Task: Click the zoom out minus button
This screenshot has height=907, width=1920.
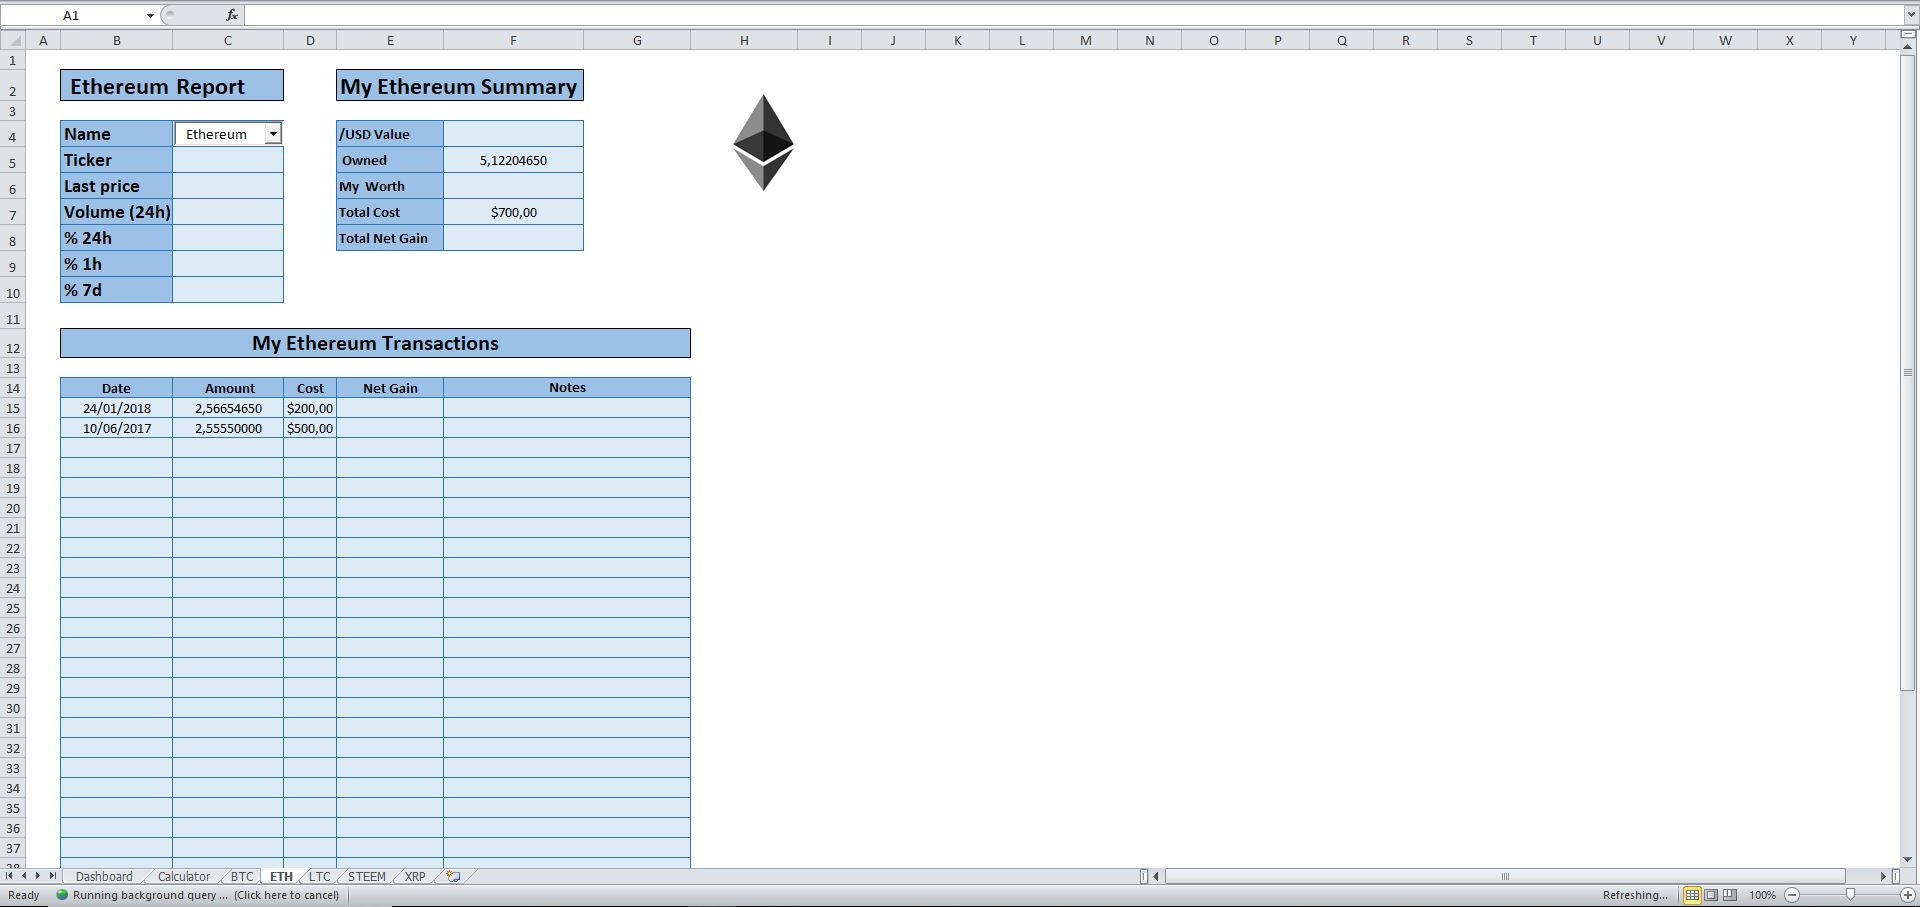Action: click(1792, 895)
